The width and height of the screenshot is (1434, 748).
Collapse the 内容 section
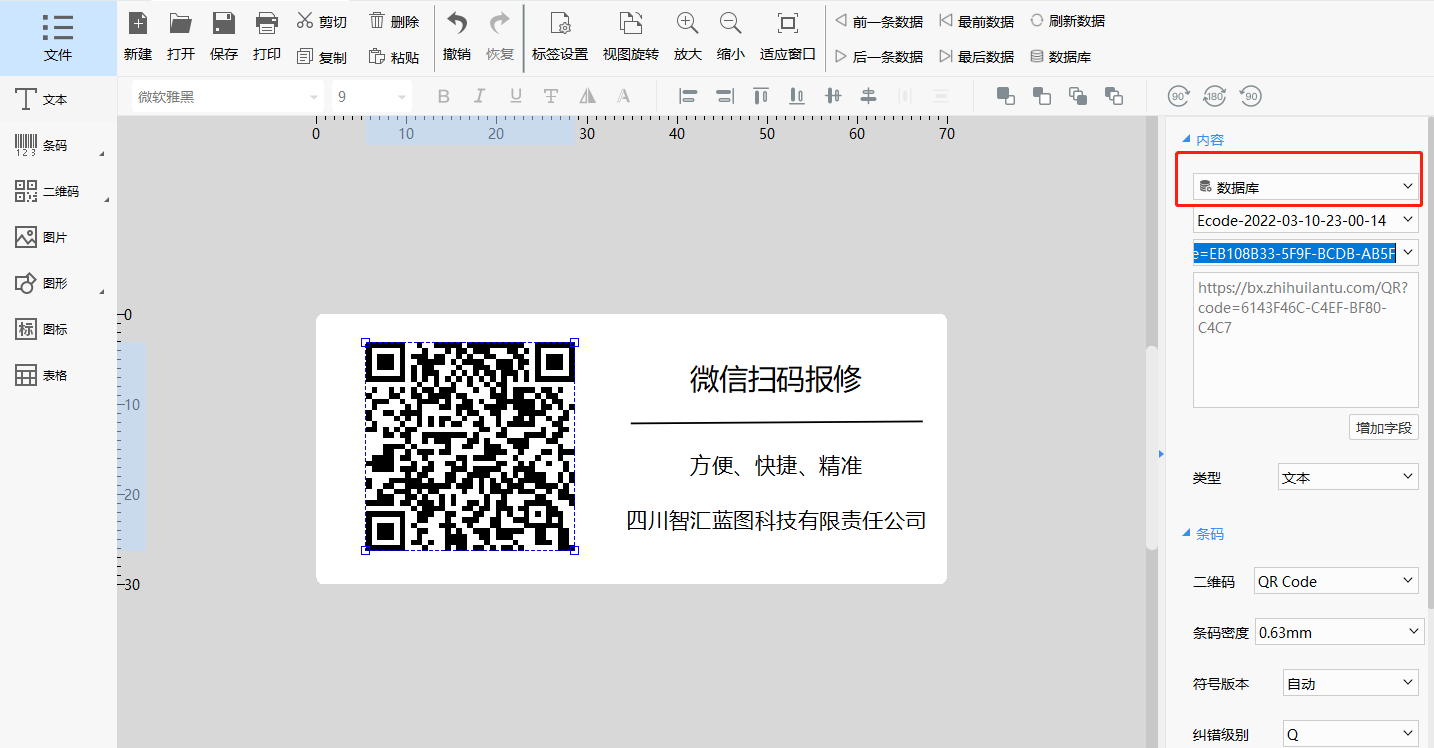point(1187,140)
